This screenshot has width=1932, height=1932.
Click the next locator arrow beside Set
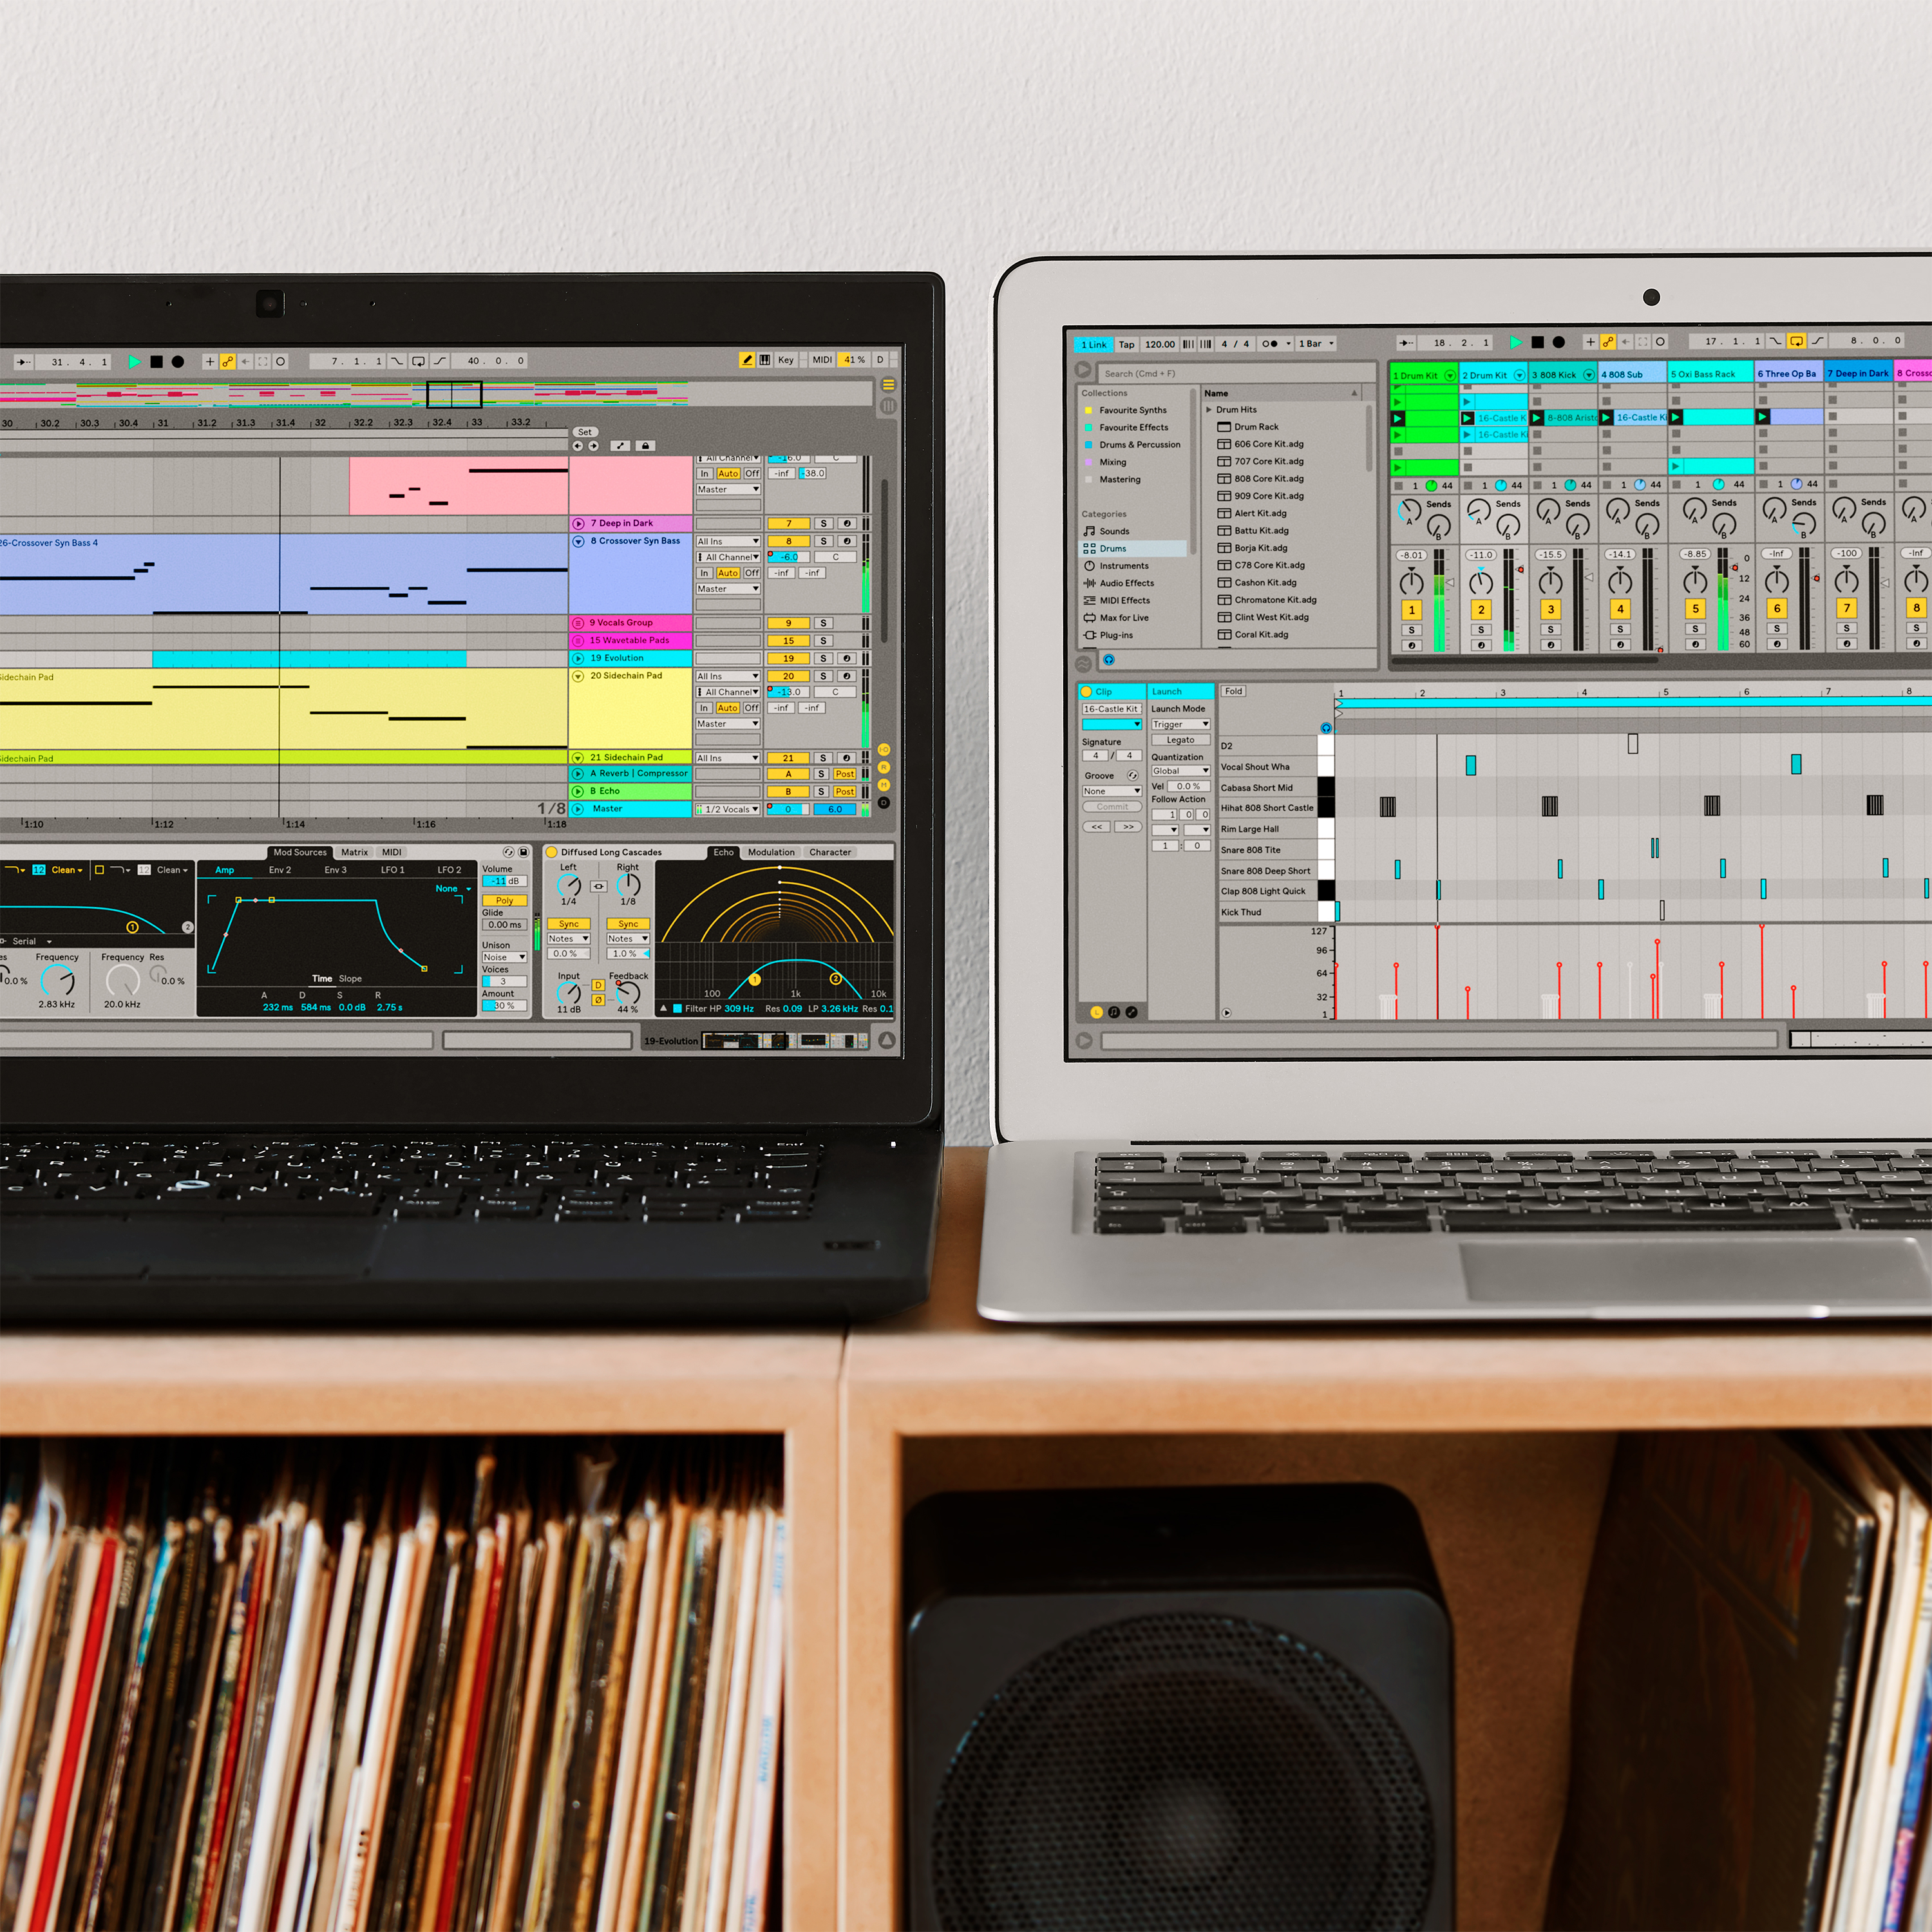593,446
